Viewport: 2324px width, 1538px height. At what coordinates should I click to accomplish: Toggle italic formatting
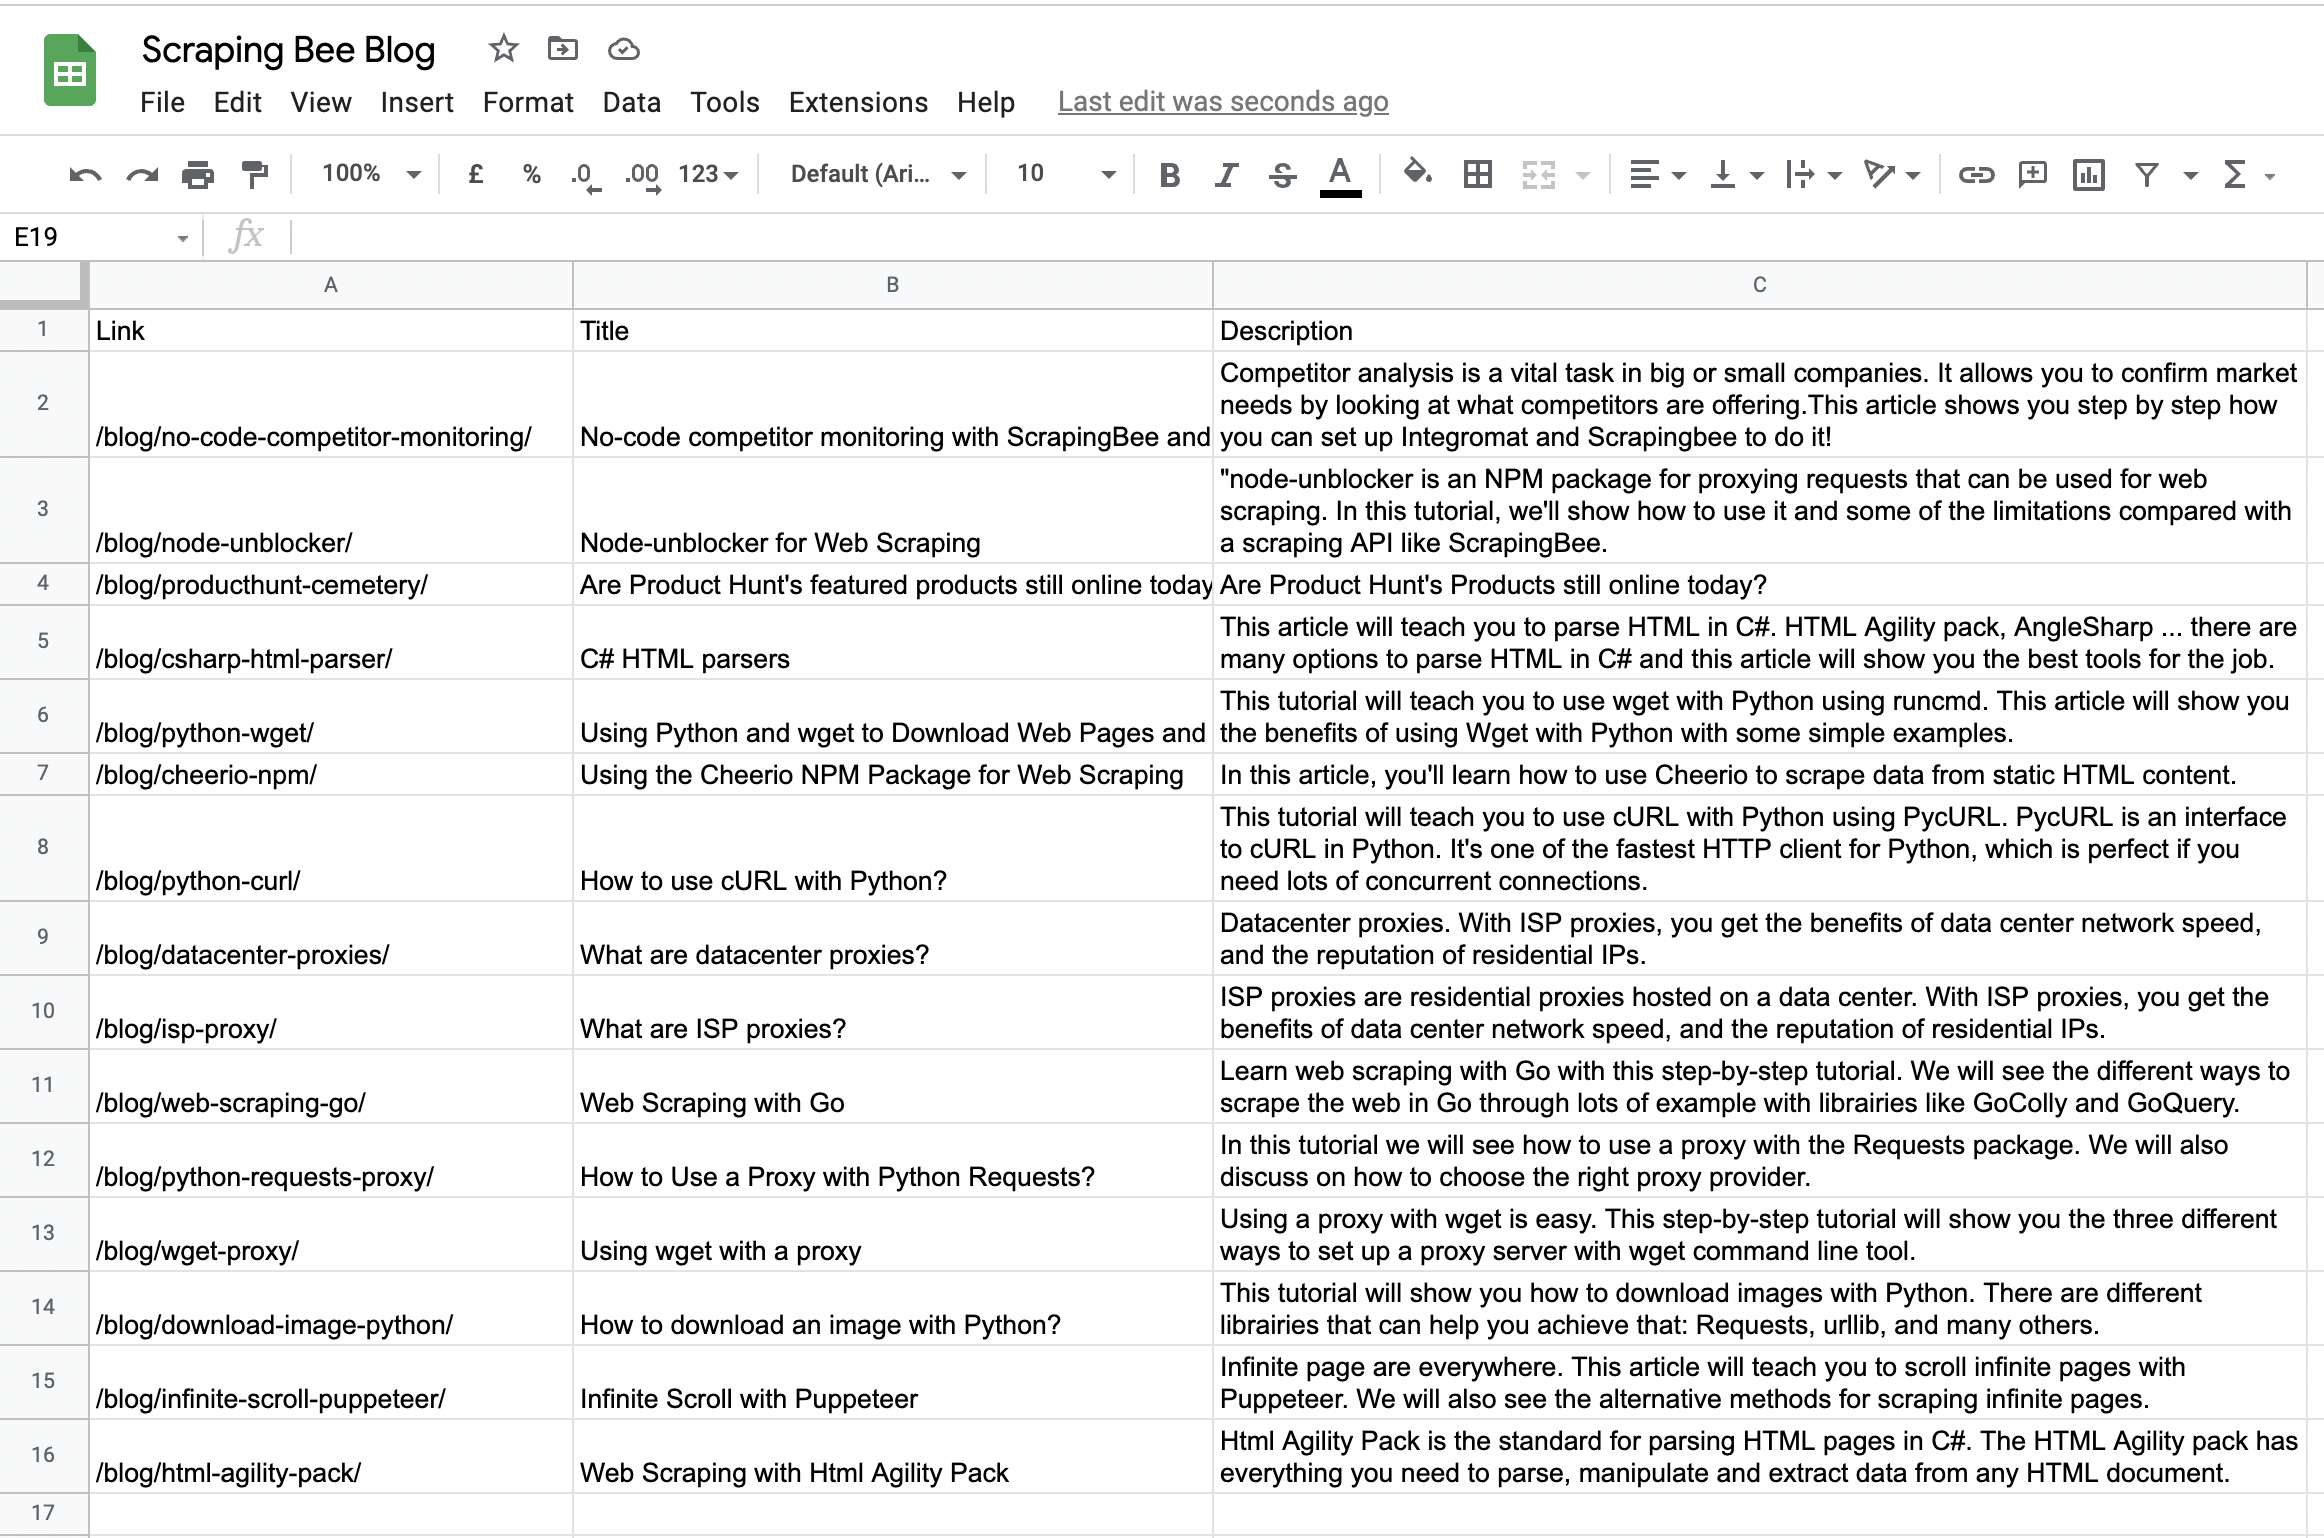[1223, 173]
